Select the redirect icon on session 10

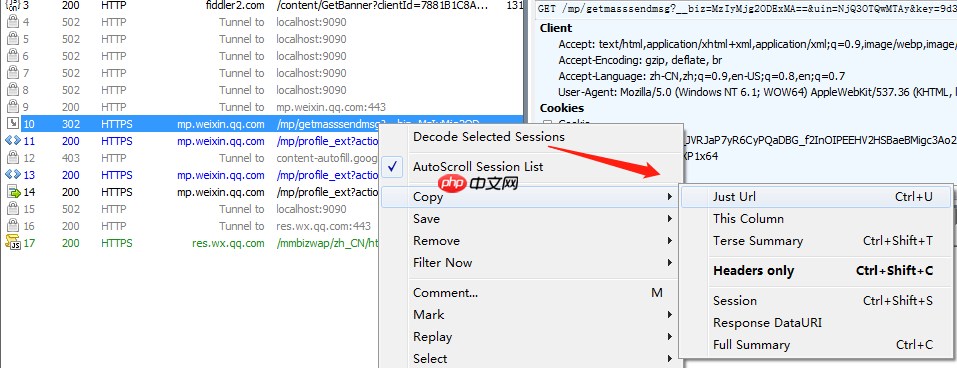click(x=12, y=124)
